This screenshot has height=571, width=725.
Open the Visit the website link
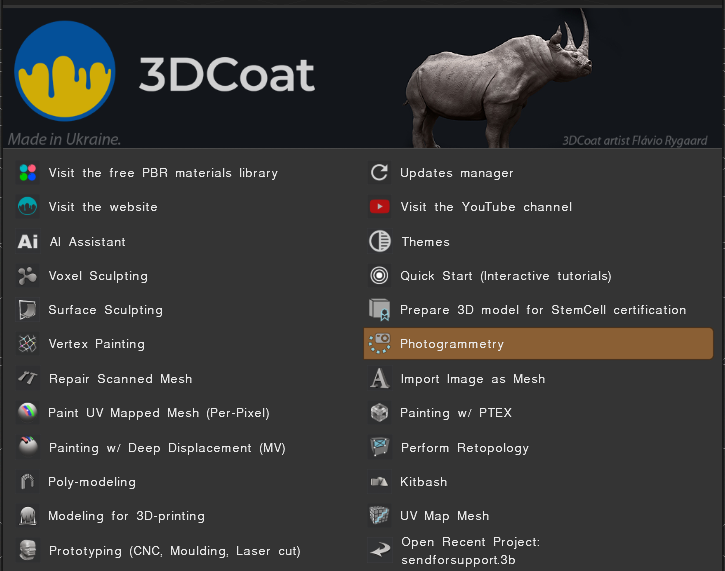click(x=103, y=207)
